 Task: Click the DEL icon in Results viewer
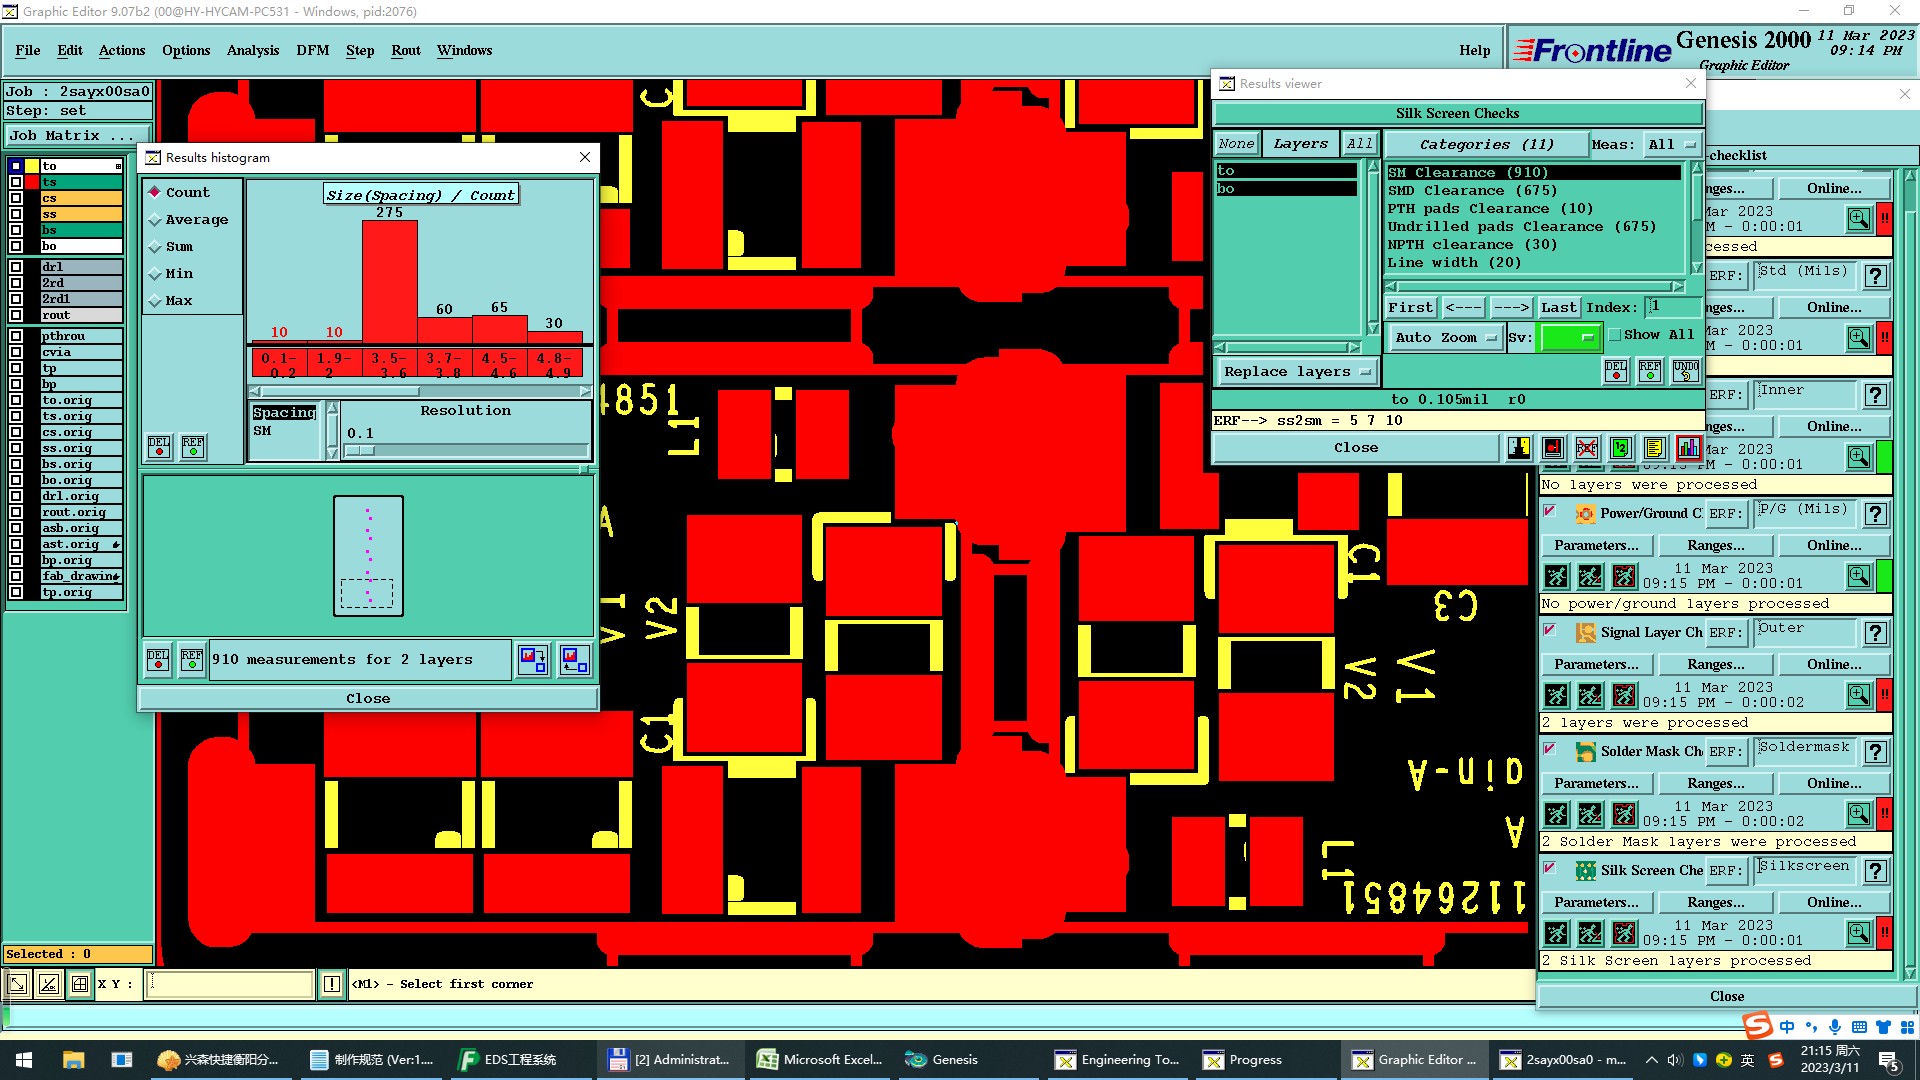tap(1616, 371)
